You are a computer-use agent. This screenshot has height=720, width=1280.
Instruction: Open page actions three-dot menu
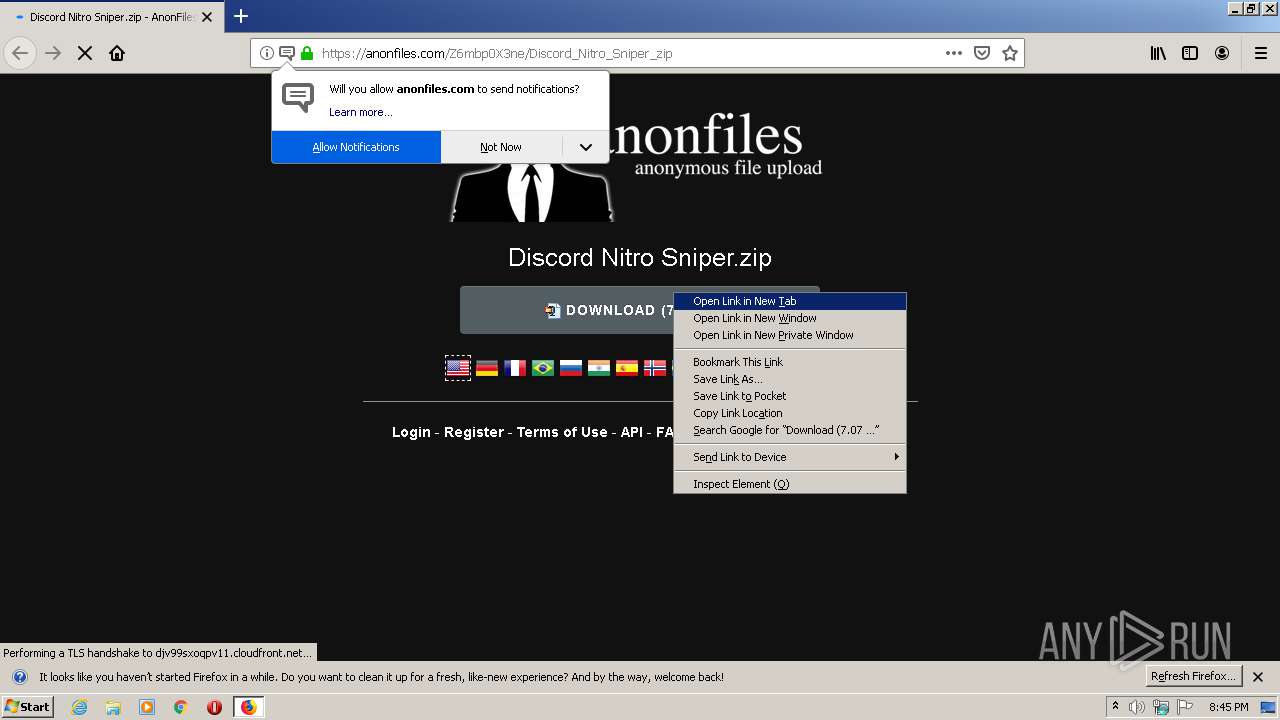(954, 53)
